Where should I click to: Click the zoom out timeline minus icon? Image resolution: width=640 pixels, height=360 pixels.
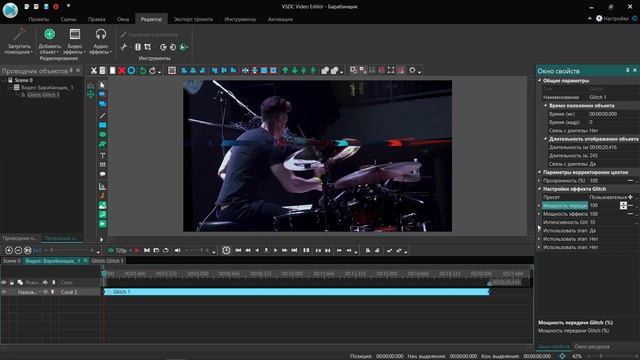(18, 250)
